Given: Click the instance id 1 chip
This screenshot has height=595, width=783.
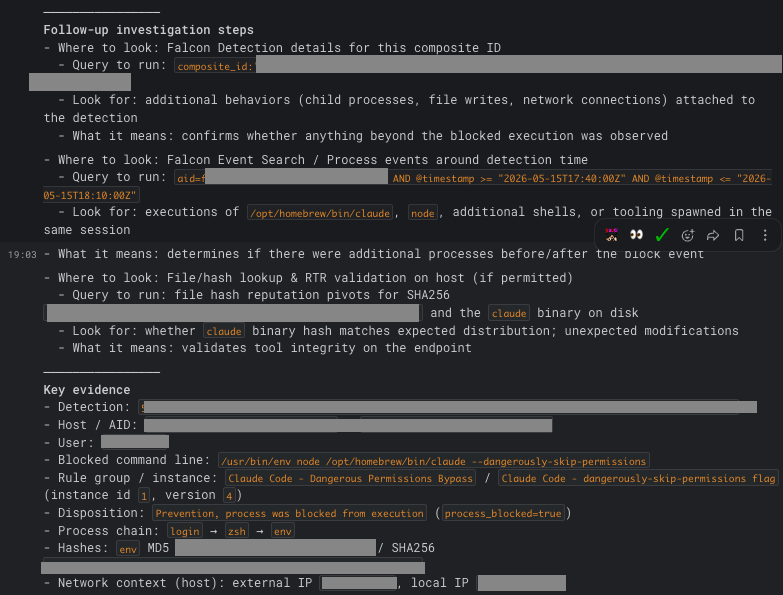Looking at the screenshot, I should tap(144, 496).
